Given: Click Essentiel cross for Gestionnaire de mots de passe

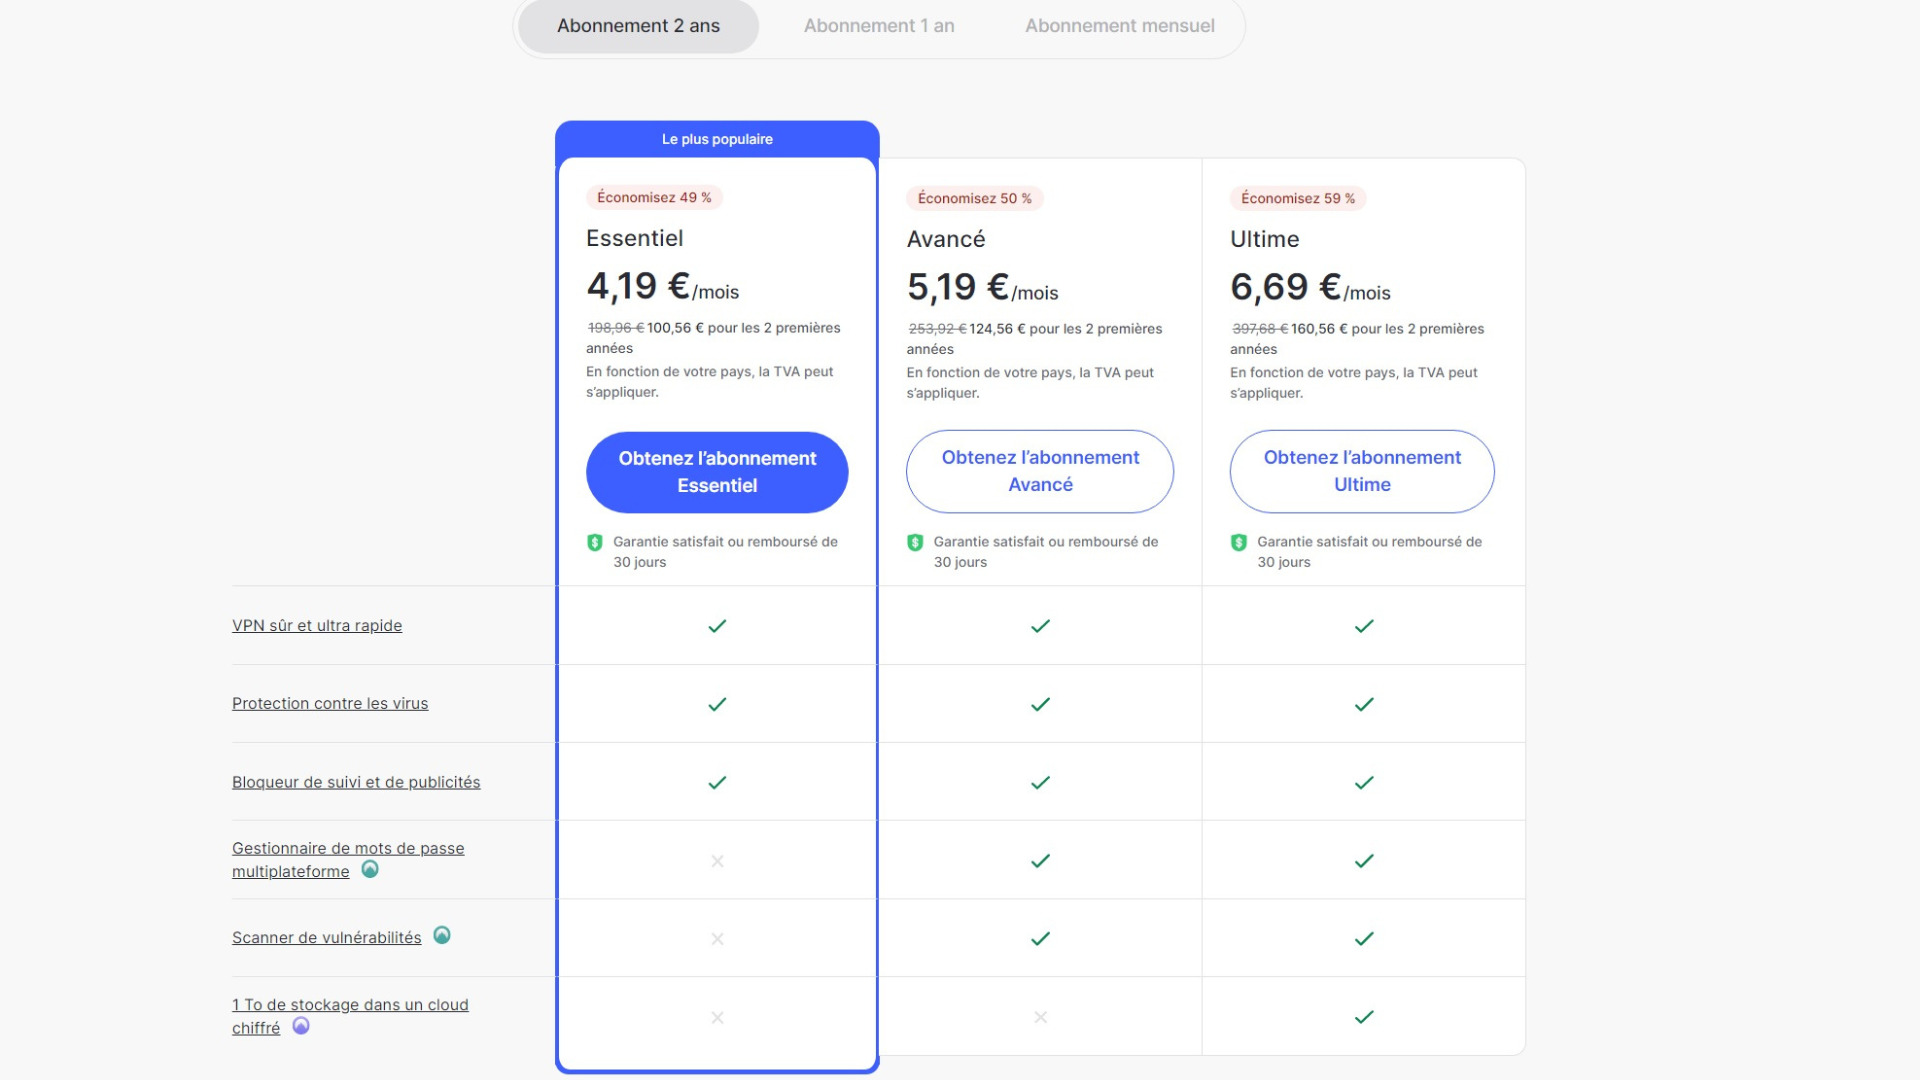Looking at the screenshot, I should (x=717, y=861).
